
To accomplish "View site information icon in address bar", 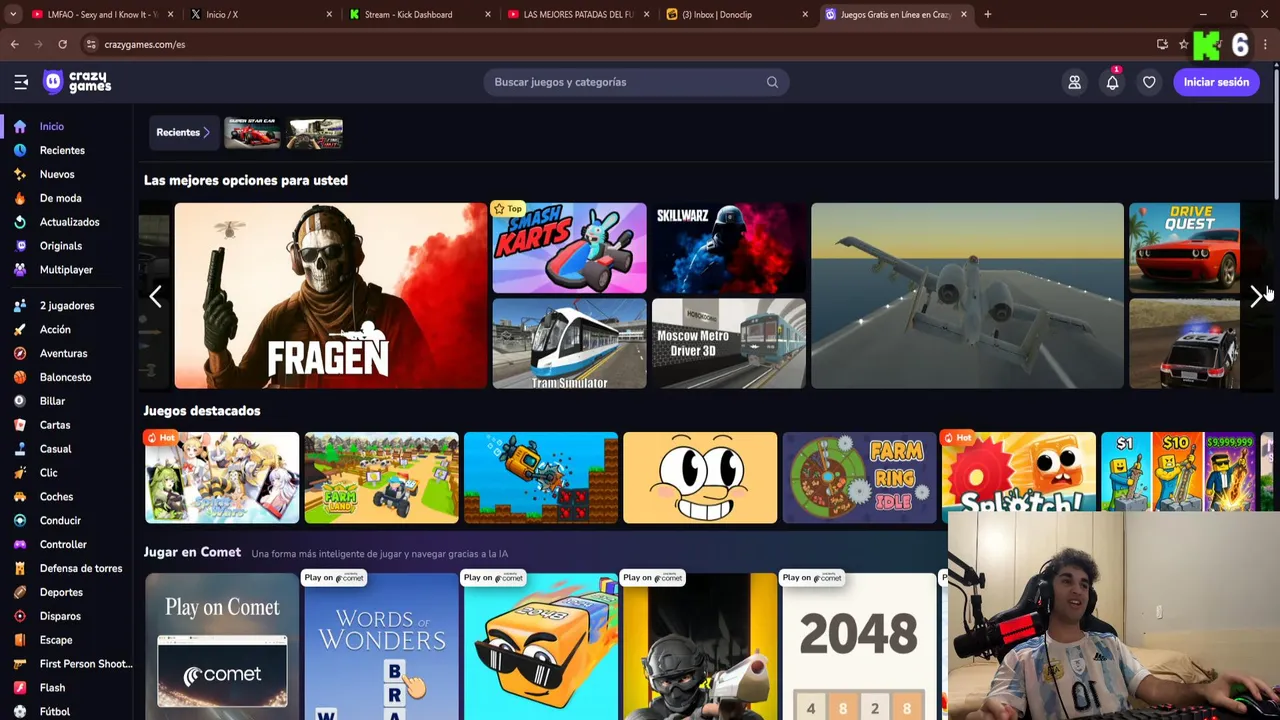I will coord(91,44).
